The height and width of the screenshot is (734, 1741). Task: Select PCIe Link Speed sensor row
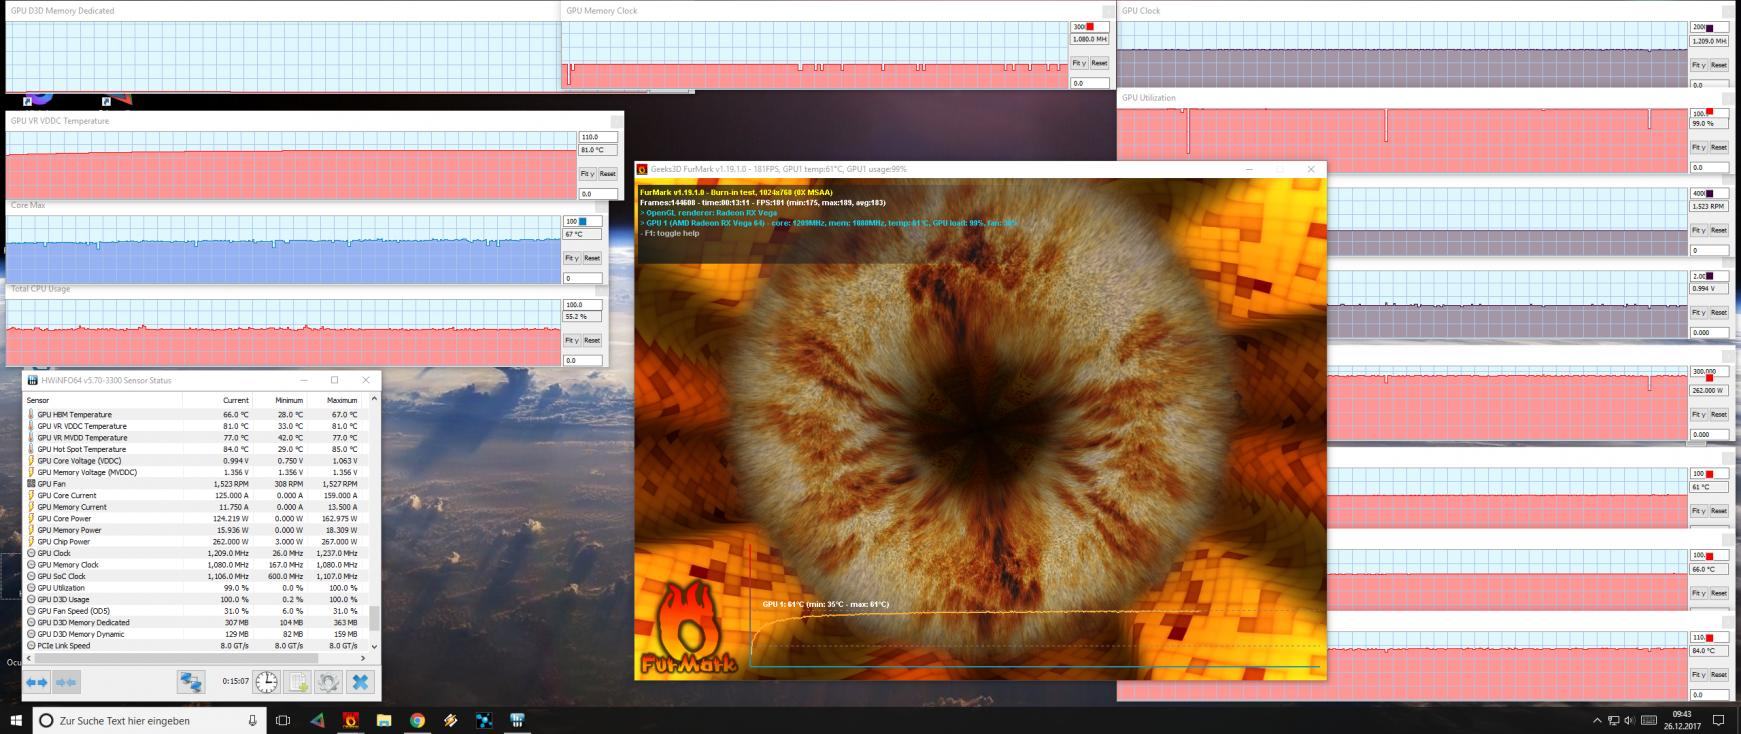click(197, 646)
